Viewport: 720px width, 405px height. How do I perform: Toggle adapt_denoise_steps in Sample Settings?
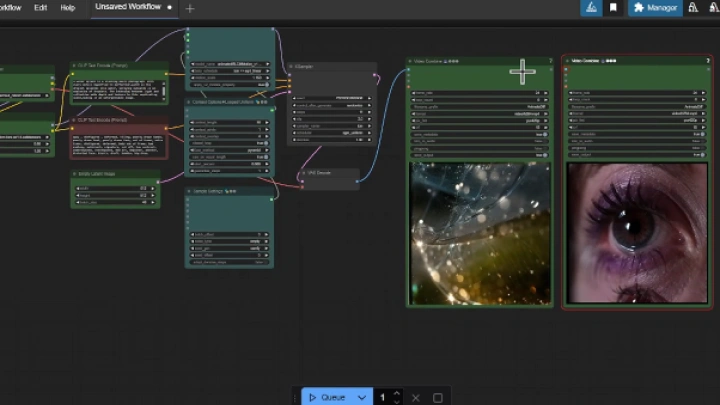click(x=229, y=262)
